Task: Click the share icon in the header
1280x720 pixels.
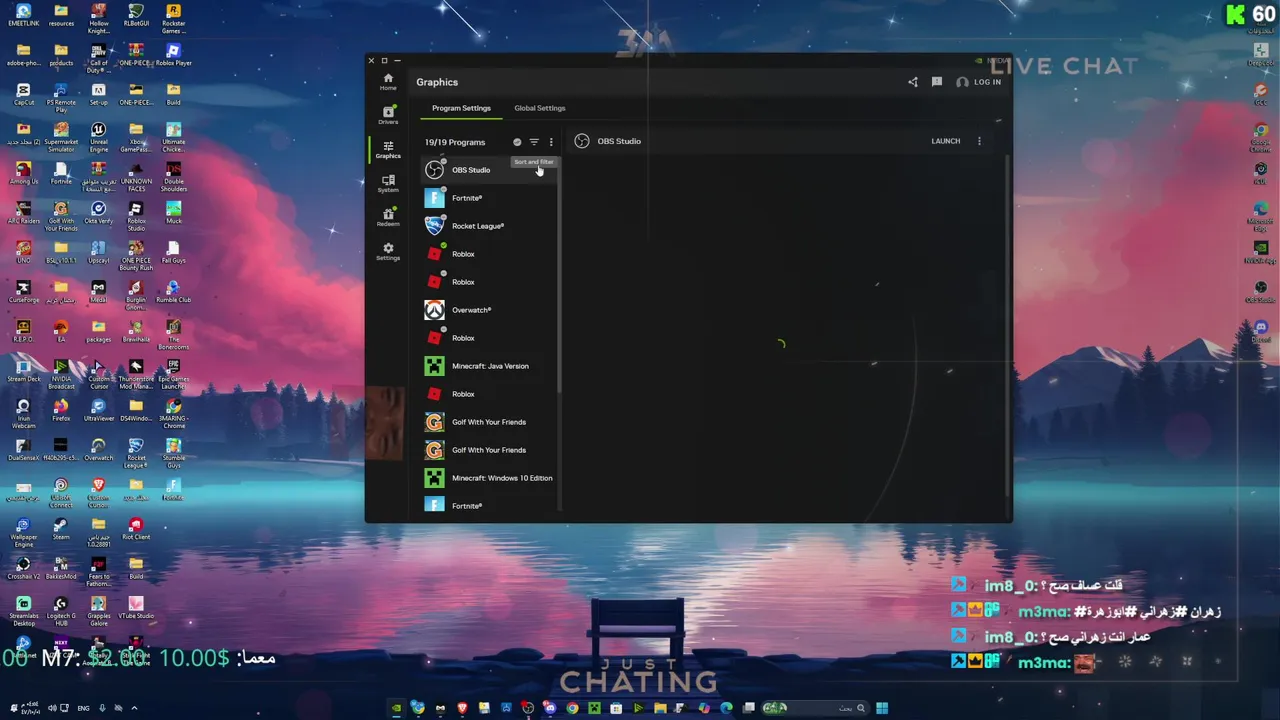Action: pos(912,82)
